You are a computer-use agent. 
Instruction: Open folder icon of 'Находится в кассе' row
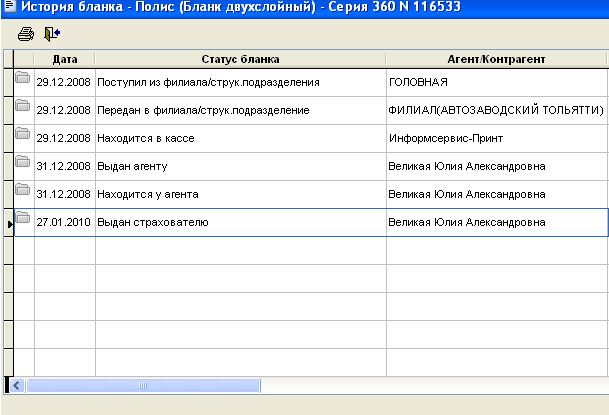[x=23, y=134]
